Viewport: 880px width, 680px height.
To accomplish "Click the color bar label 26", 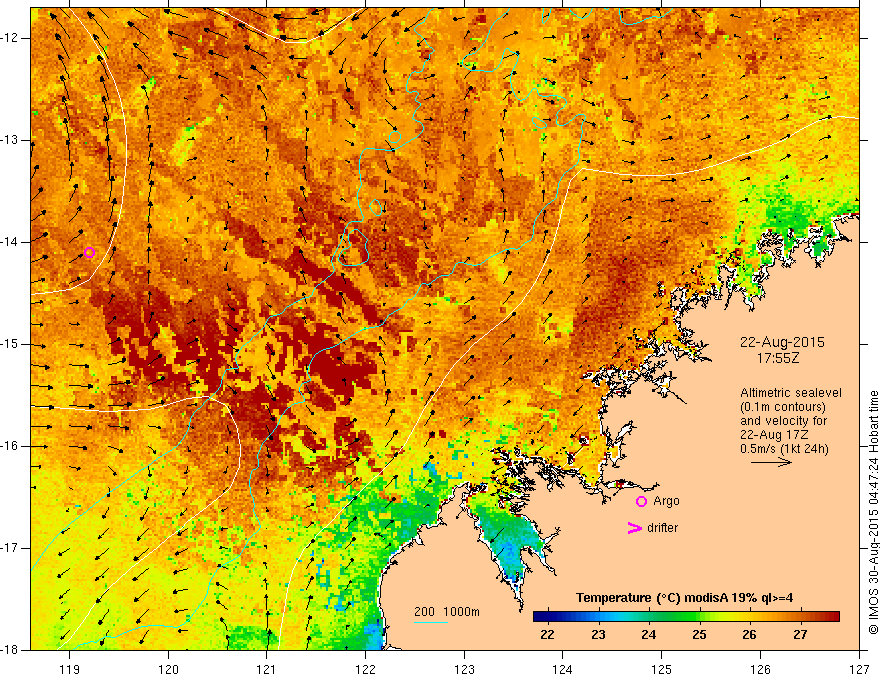I will coord(749,635).
